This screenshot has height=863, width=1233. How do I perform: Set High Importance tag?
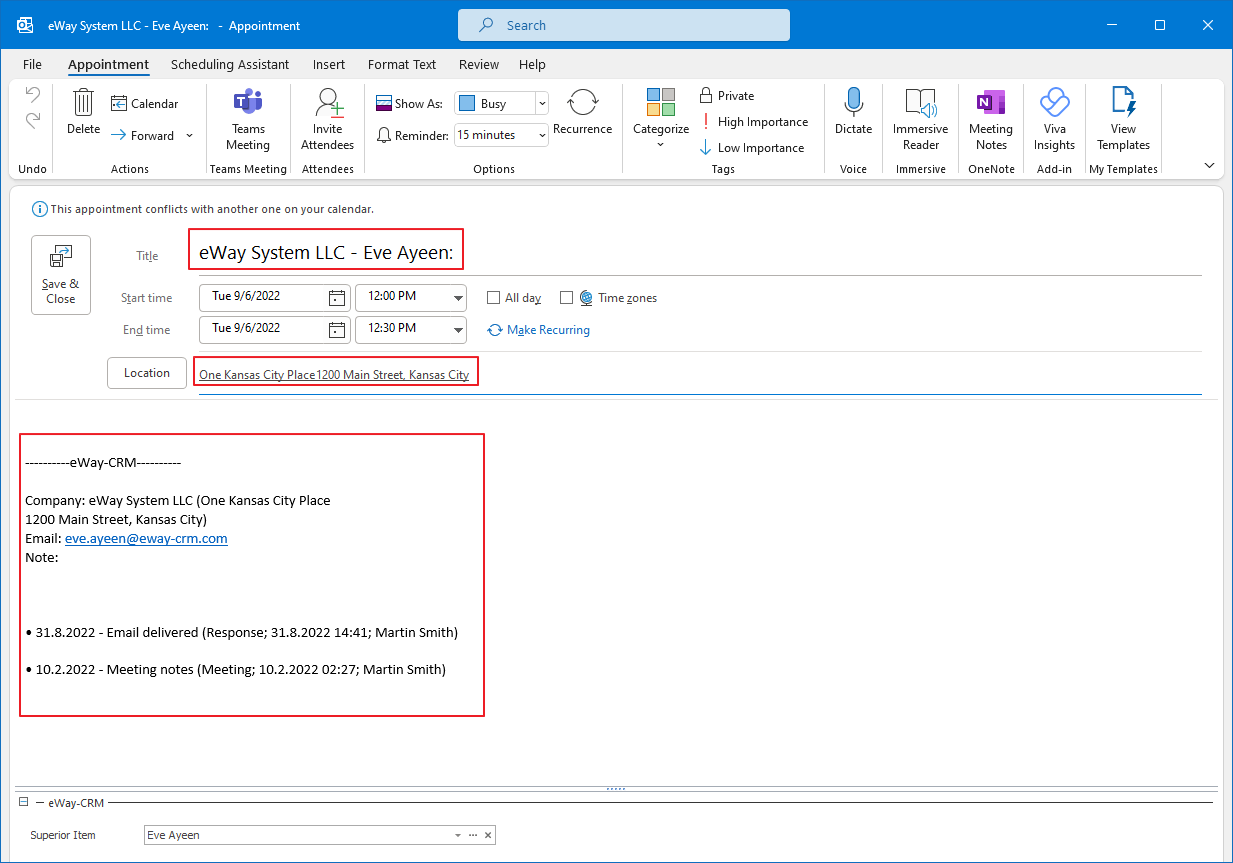tap(753, 121)
